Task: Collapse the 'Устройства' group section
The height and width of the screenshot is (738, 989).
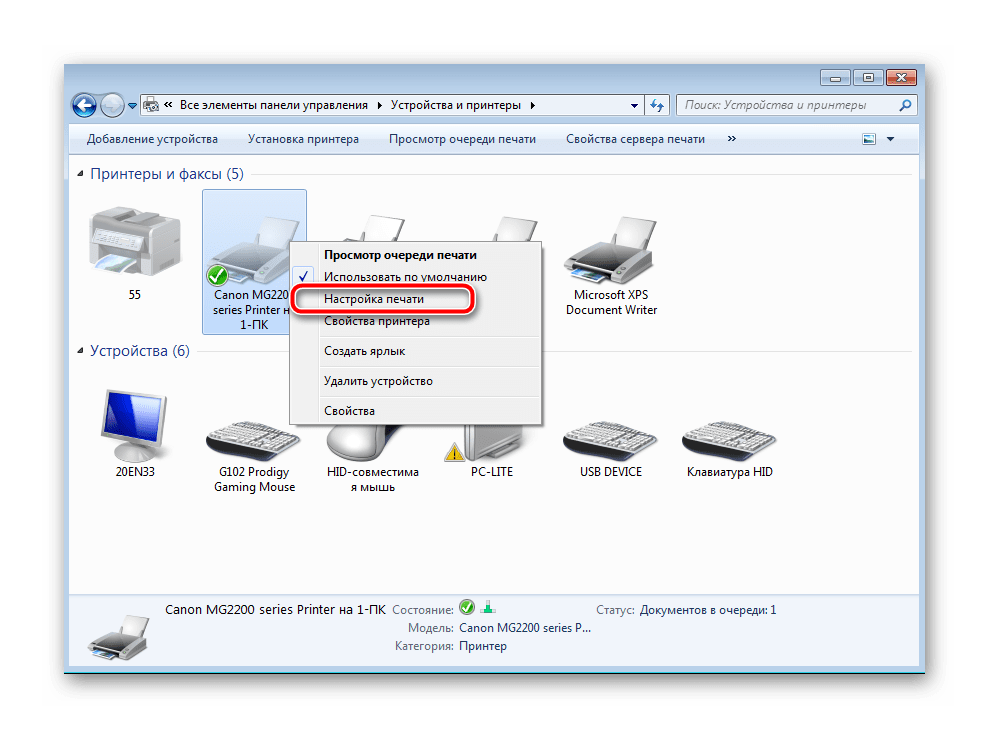Action: click(x=81, y=351)
